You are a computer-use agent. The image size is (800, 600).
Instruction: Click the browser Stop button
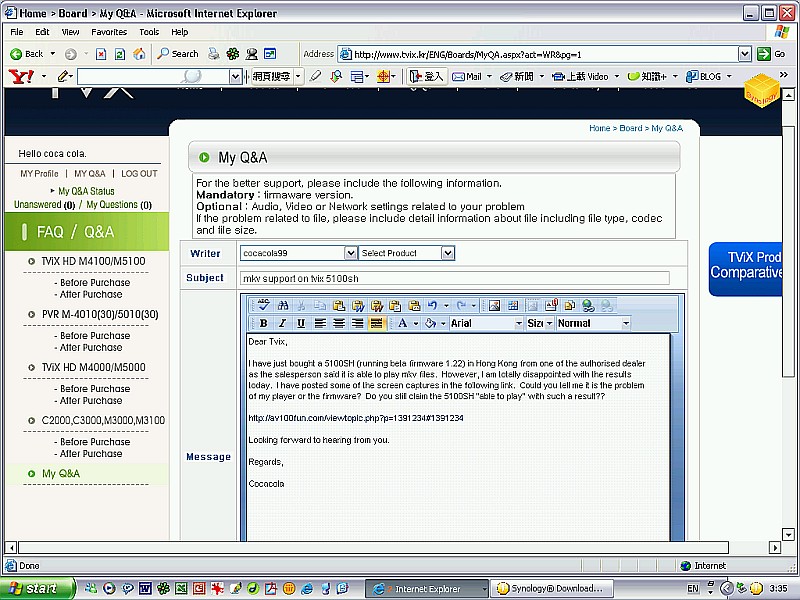(101, 54)
